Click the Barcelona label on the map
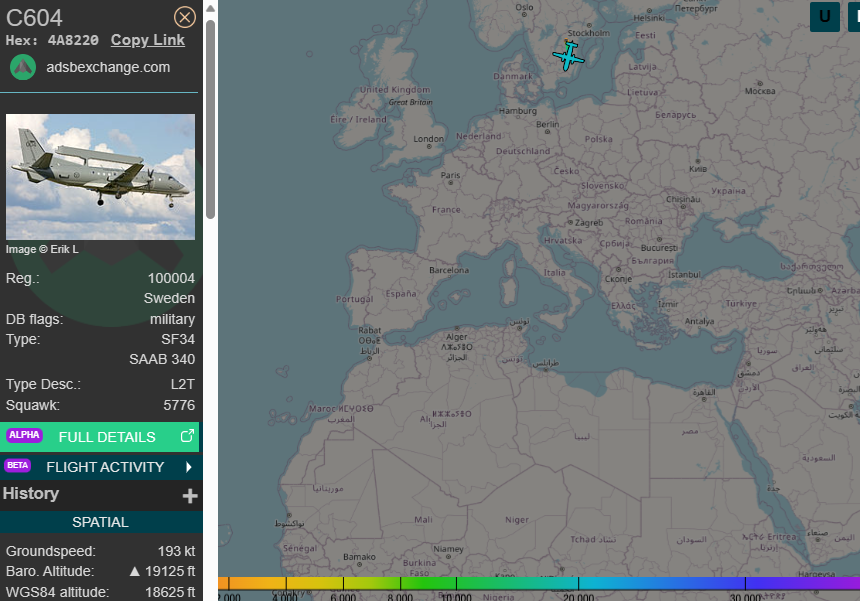This screenshot has height=601, width=860. pos(449,270)
